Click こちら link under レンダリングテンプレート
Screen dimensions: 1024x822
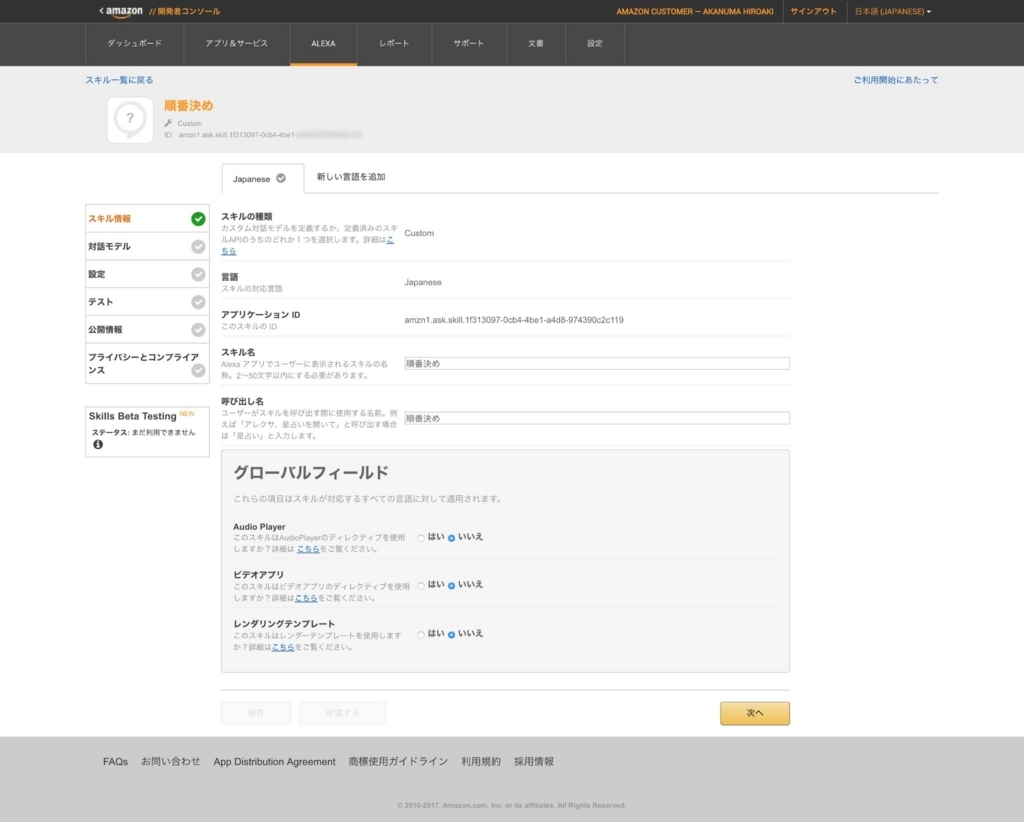coord(283,647)
